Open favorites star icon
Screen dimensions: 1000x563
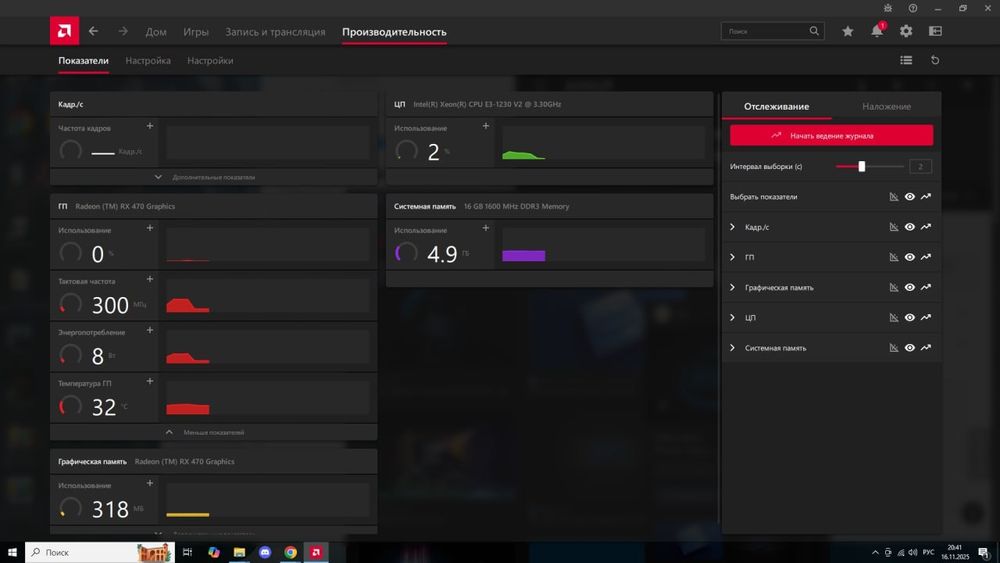(848, 31)
